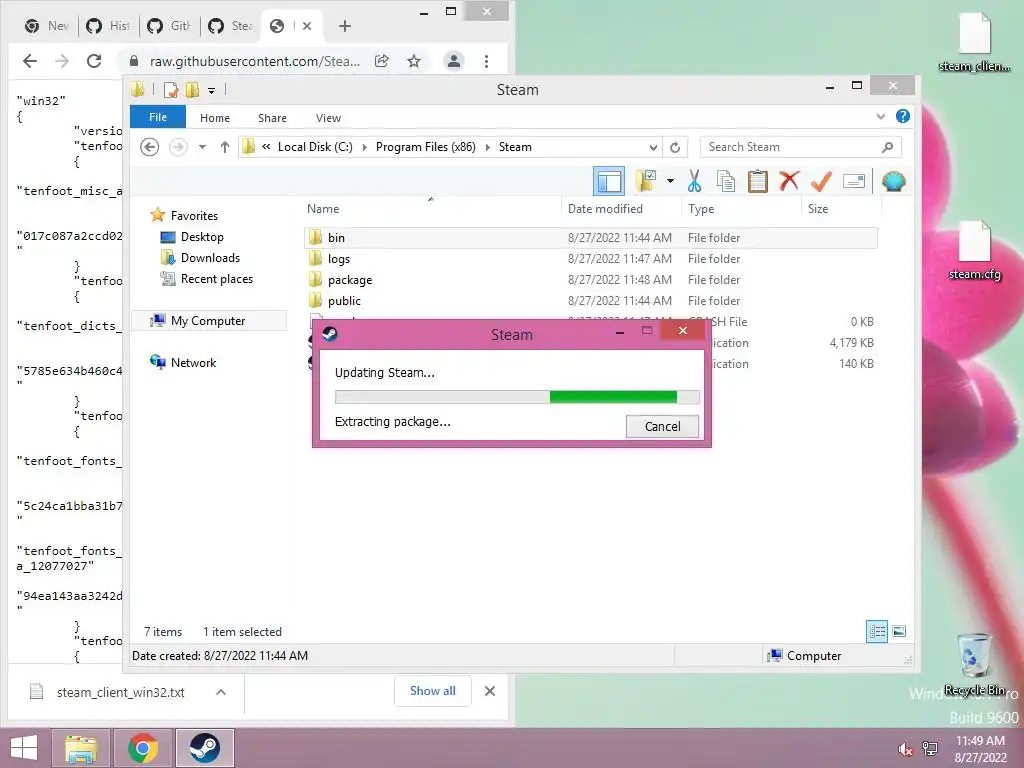Select My Computer in navigation pane

[x=208, y=321]
